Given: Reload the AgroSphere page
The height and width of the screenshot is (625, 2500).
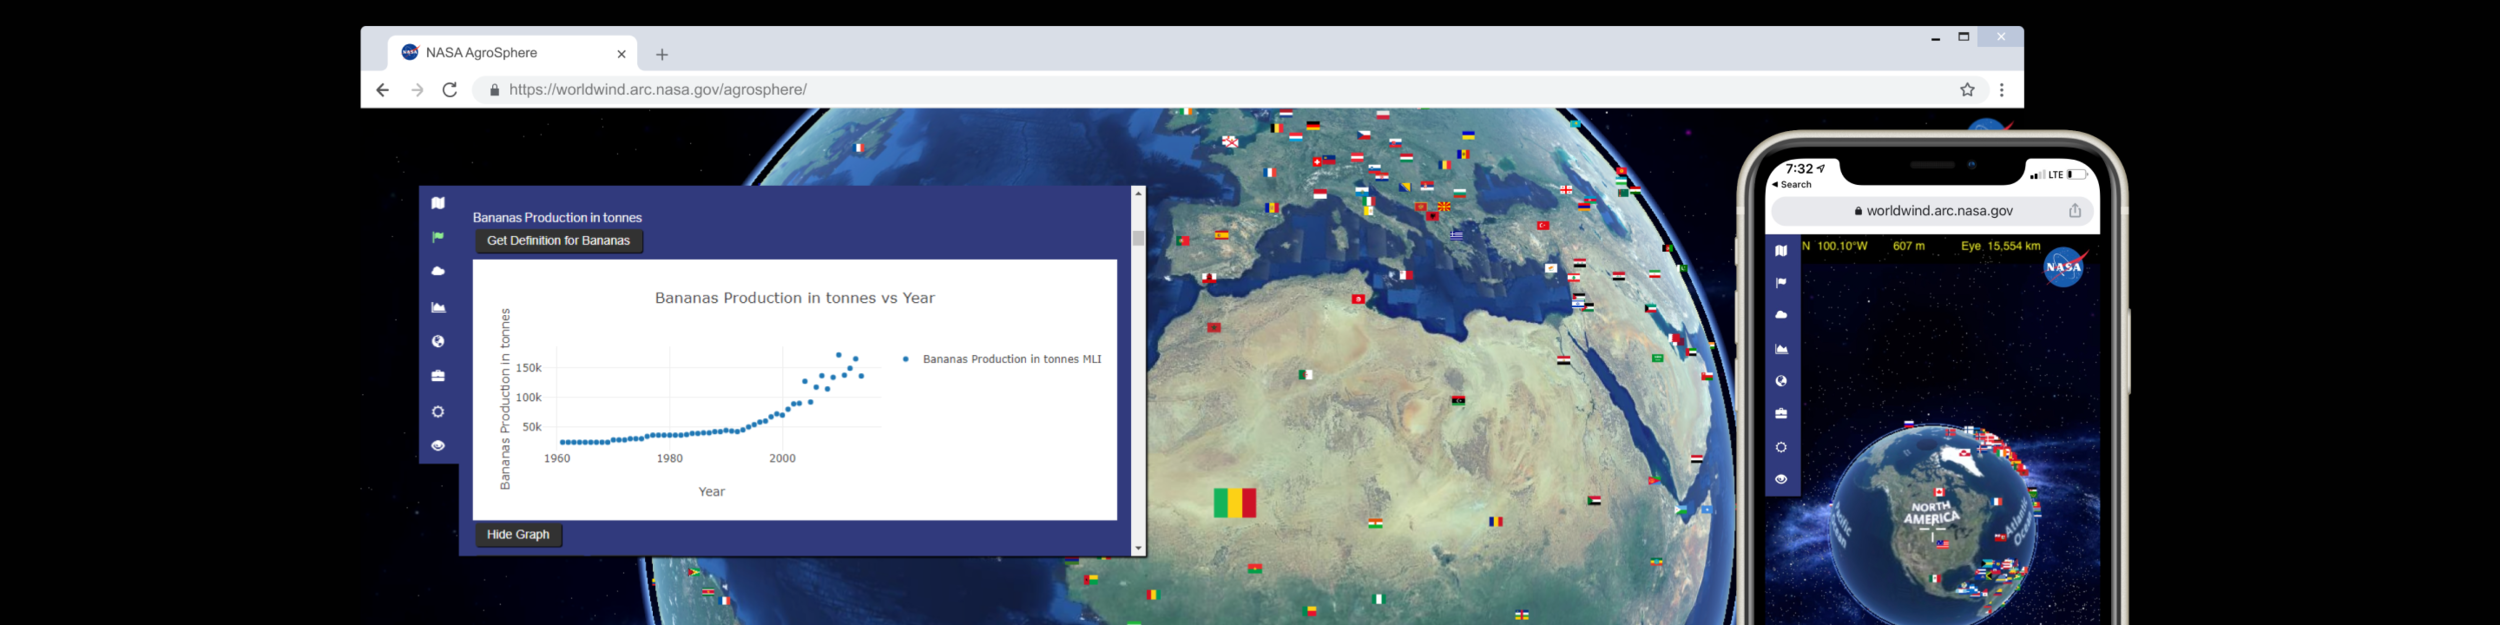Looking at the screenshot, I should click(450, 90).
